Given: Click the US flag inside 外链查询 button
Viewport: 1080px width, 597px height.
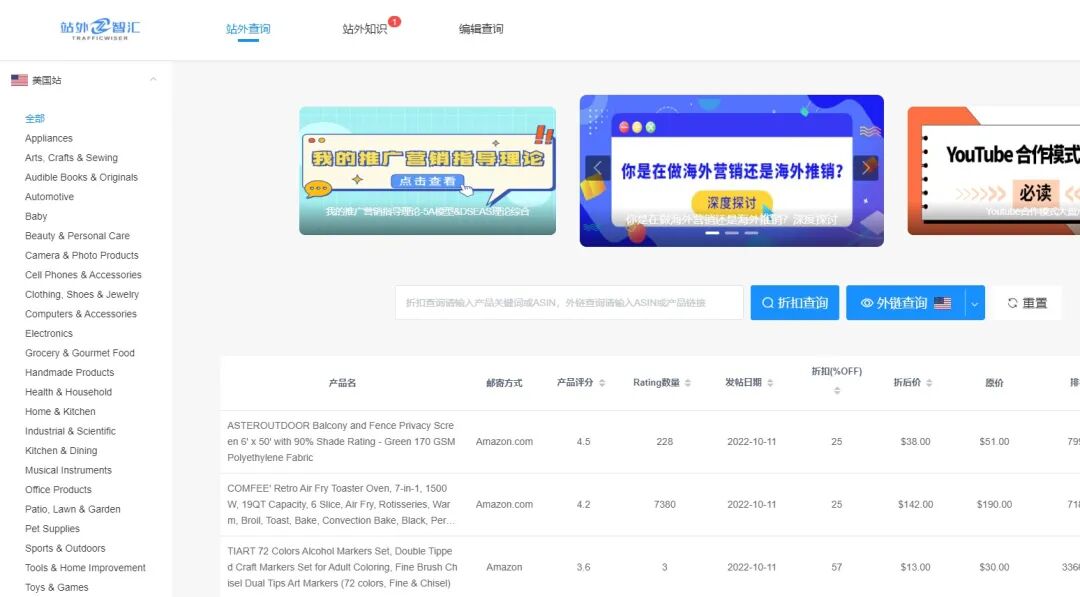Looking at the screenshot, I should (943, 302).
